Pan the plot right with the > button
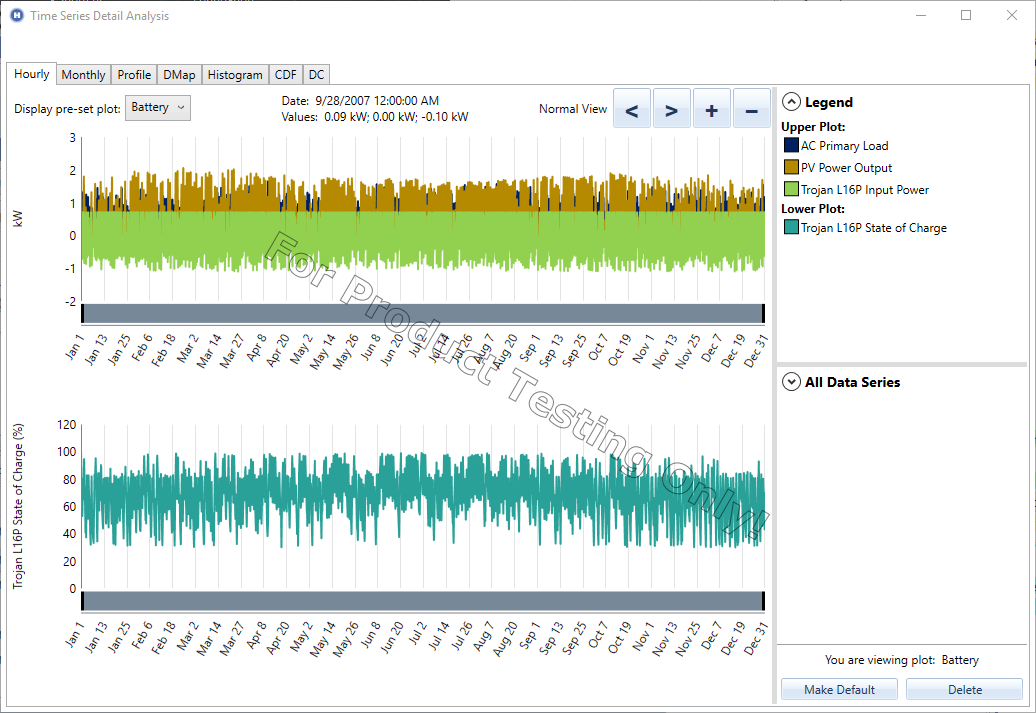This screenshot has width=1036, height=713. (671, 109)
